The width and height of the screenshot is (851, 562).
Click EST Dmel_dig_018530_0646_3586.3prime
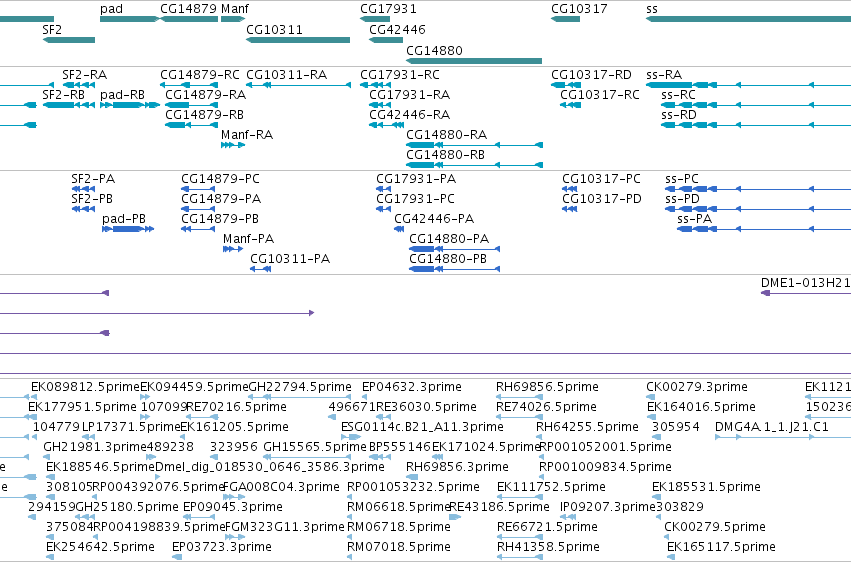(x=270, y=467)
